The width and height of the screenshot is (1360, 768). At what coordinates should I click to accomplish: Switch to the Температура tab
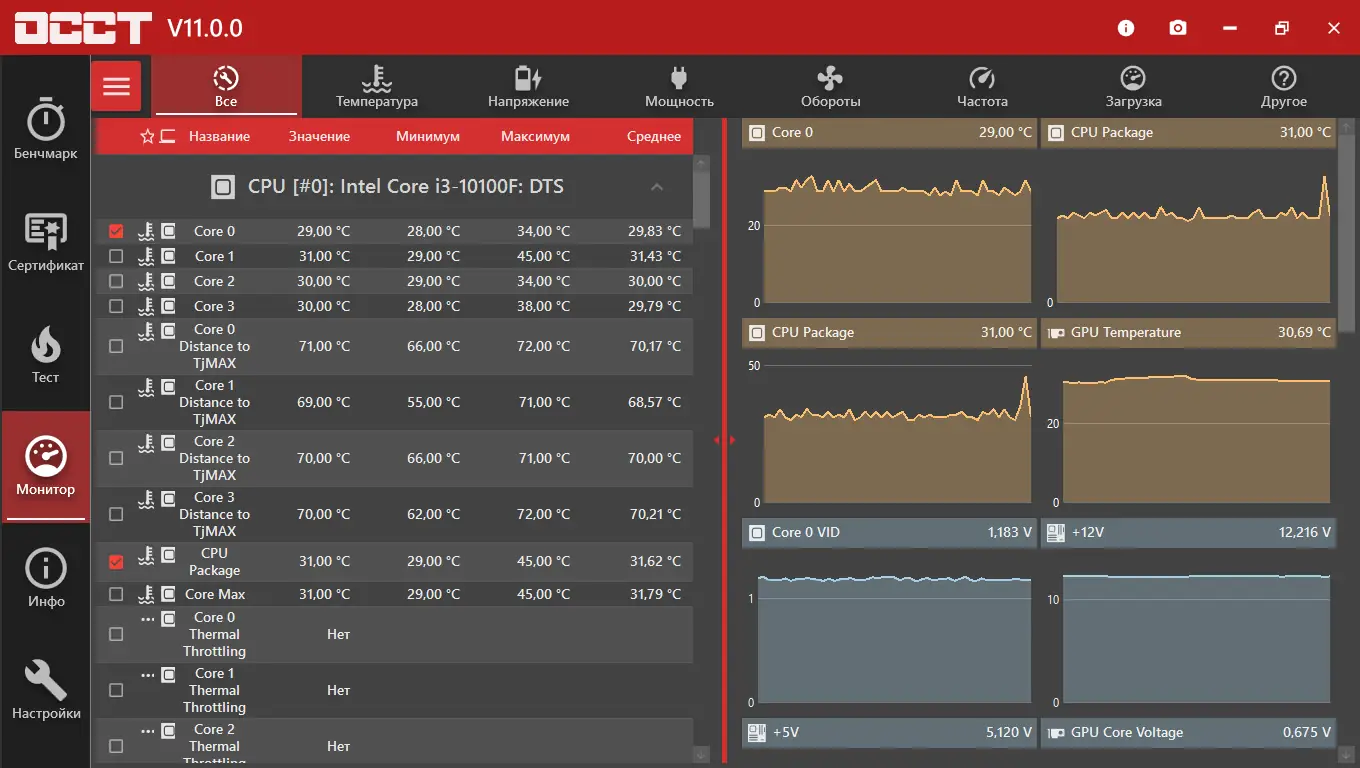[x=377, y=86]
